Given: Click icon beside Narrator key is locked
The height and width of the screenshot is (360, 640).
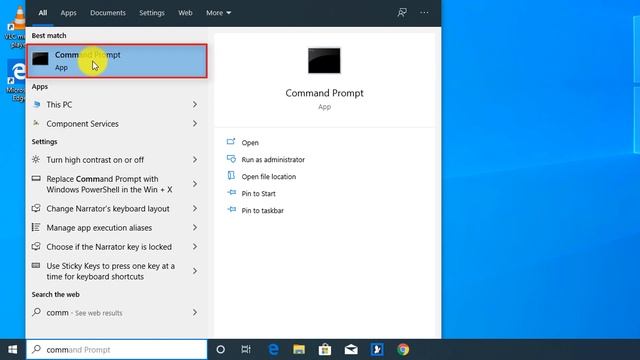Looking at the screenshot, I should pos(36,246).
